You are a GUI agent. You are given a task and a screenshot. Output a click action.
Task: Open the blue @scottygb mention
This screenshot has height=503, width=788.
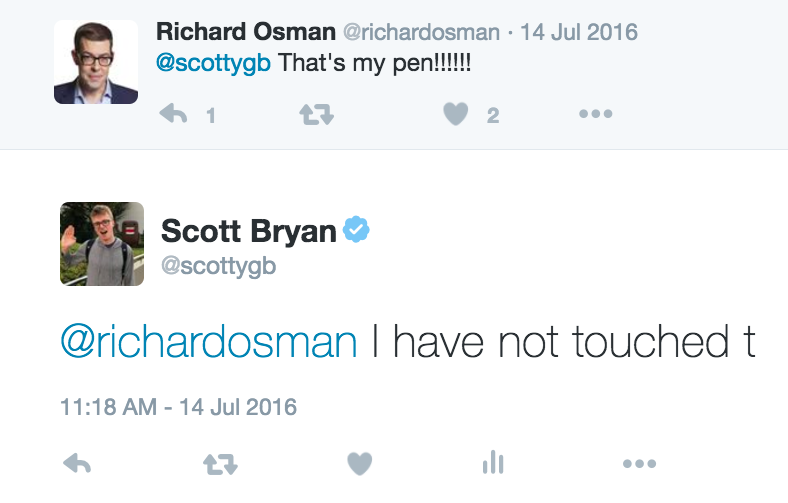pos(213,63)
